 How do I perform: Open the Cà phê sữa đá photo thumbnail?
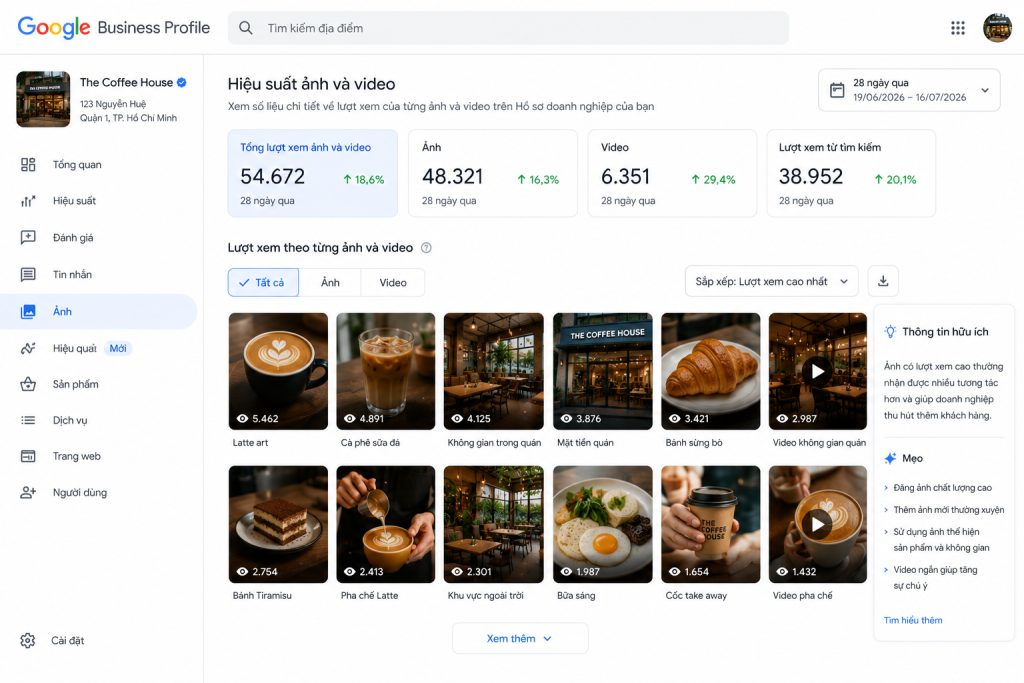(386, 372)
